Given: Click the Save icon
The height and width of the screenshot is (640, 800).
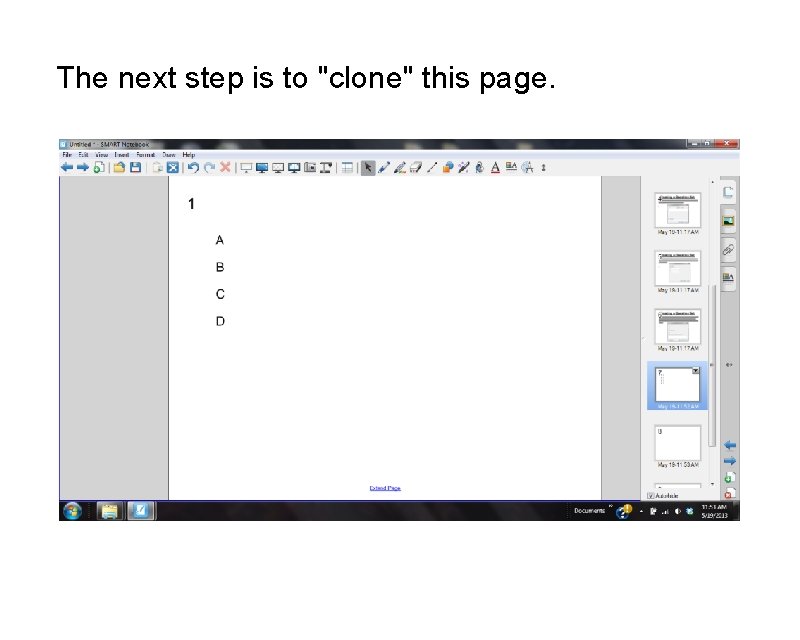Looking at the screenshot, I should (x=133, y=167).
